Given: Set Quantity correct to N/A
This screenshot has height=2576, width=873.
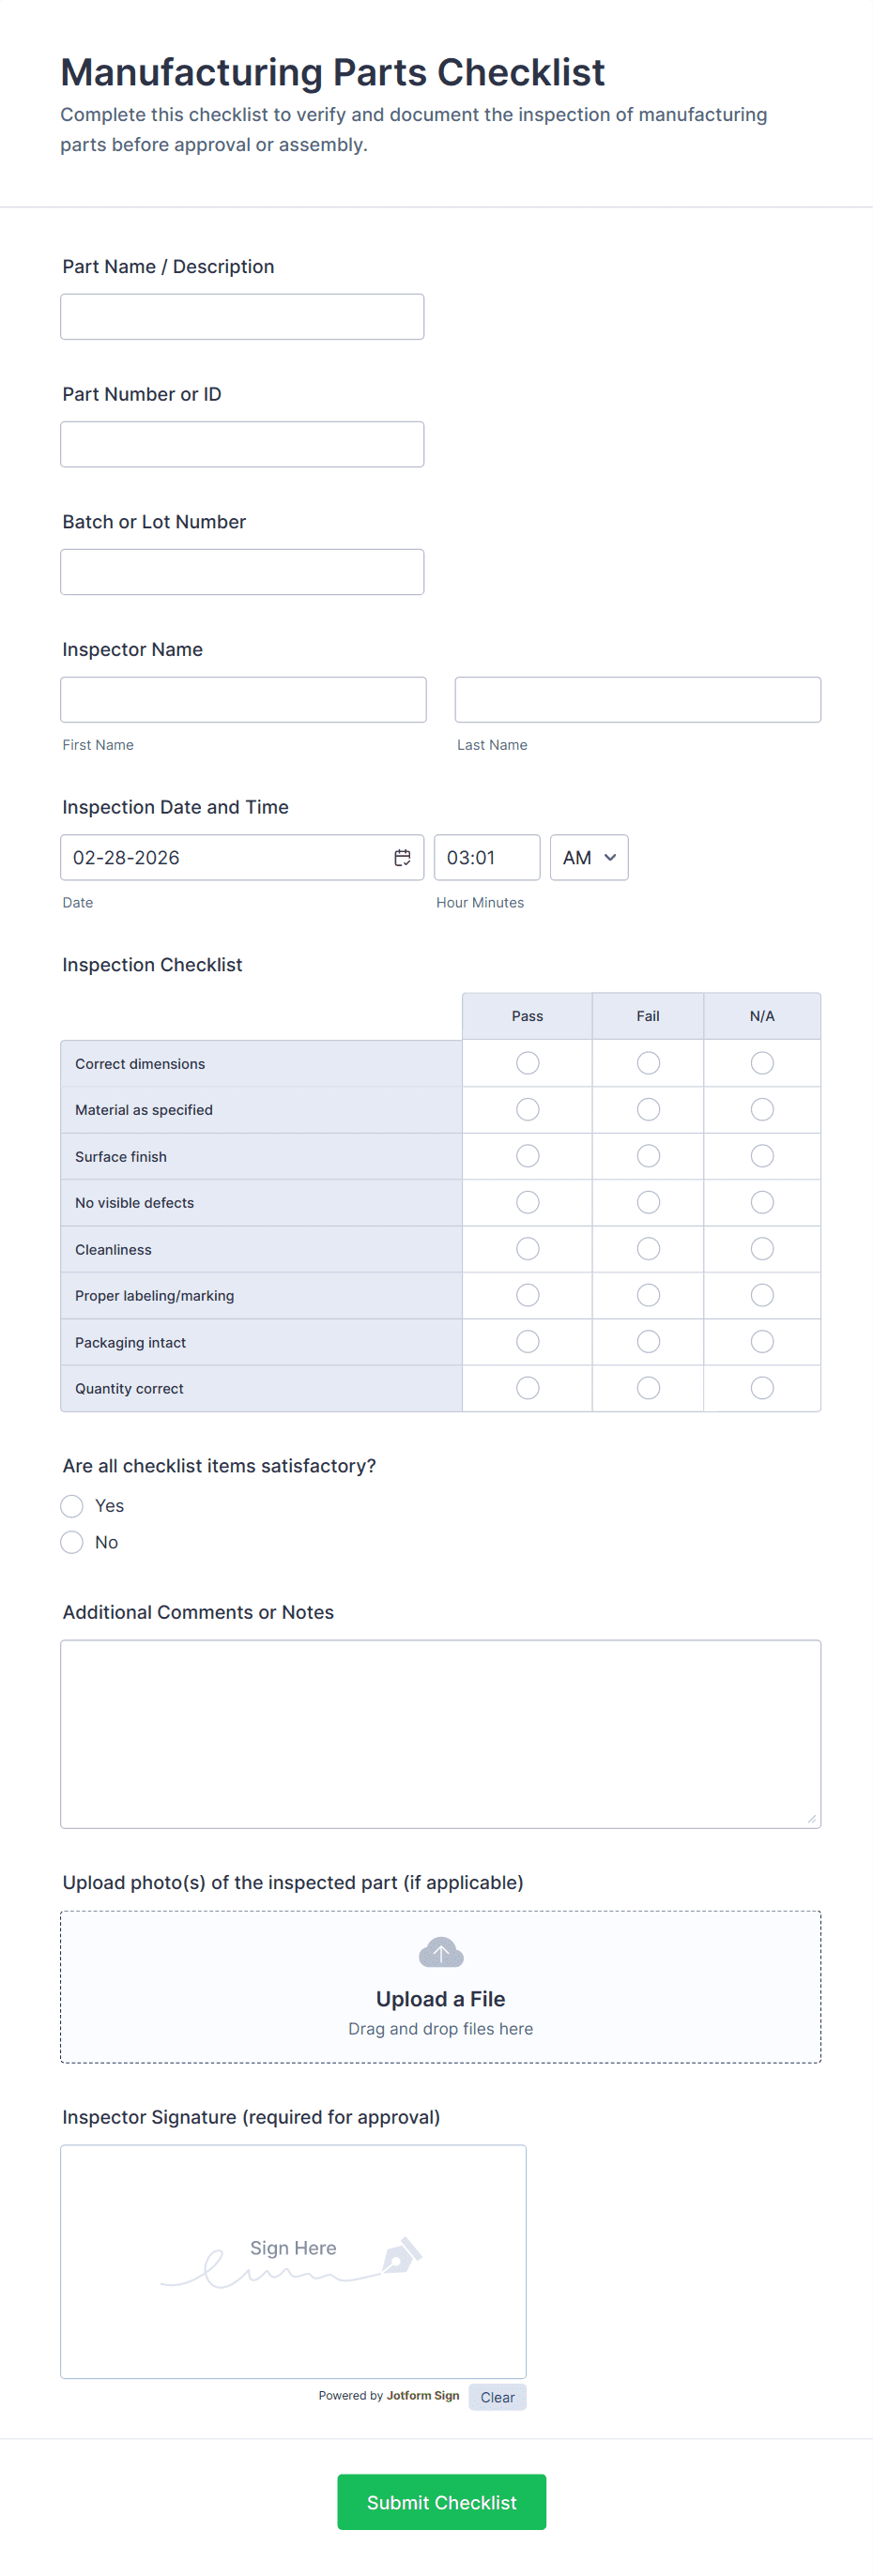Looking at the screenshot, I should (761, 1387).
